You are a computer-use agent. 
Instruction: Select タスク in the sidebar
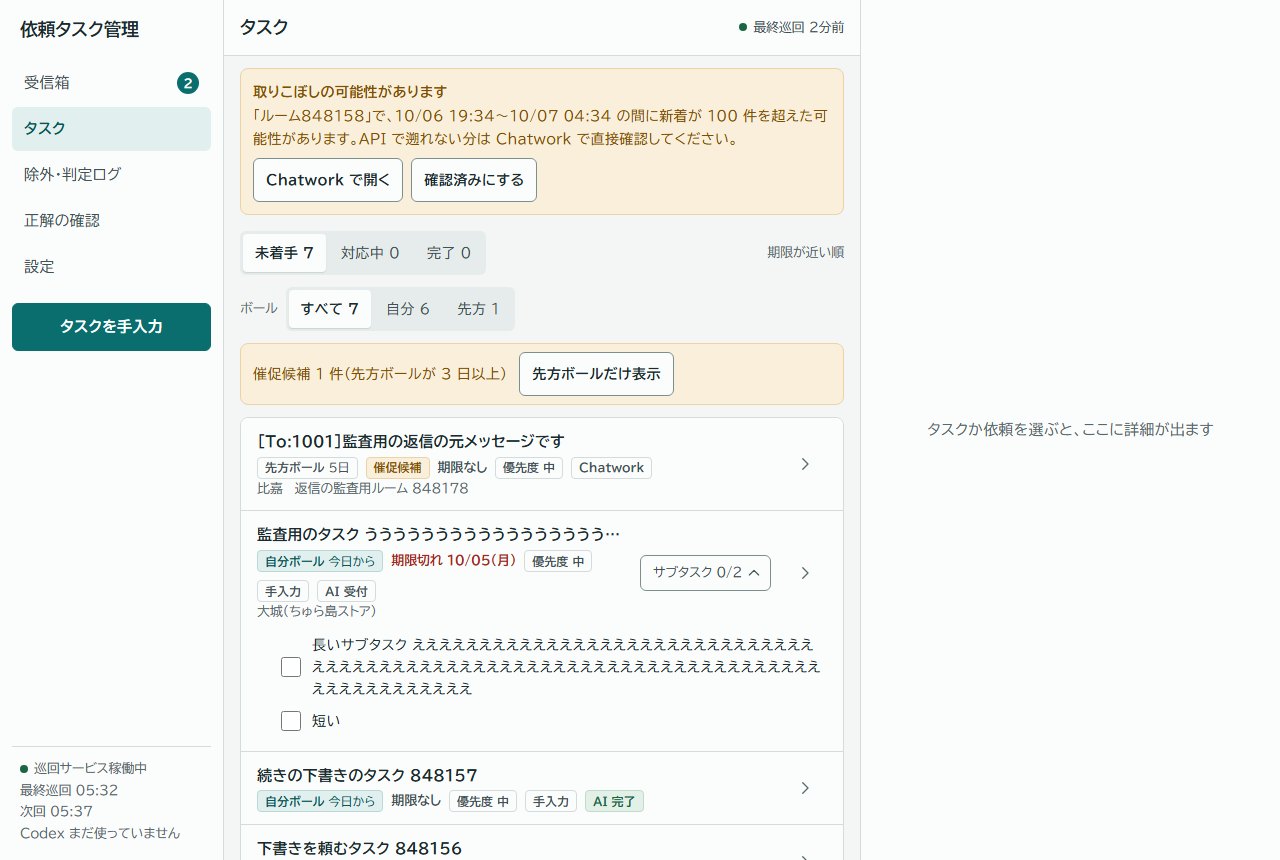pyautogui.click(x=111, y=129)
